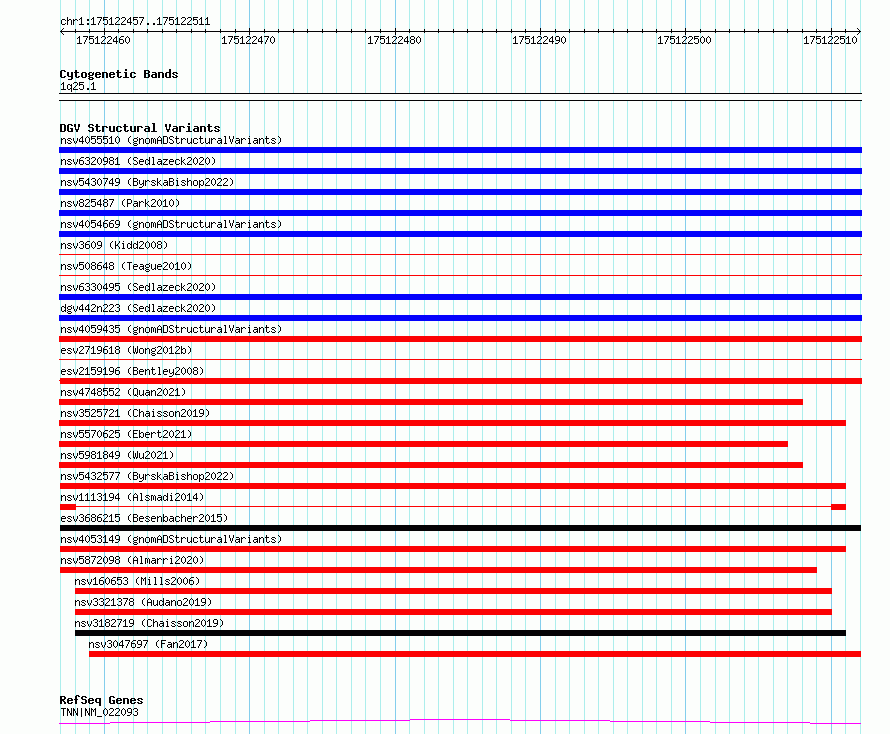The width and height of the screenshot is (890, 734).
Task: Click the red bar under nsv5570625
Action: [x=423, y=444]
